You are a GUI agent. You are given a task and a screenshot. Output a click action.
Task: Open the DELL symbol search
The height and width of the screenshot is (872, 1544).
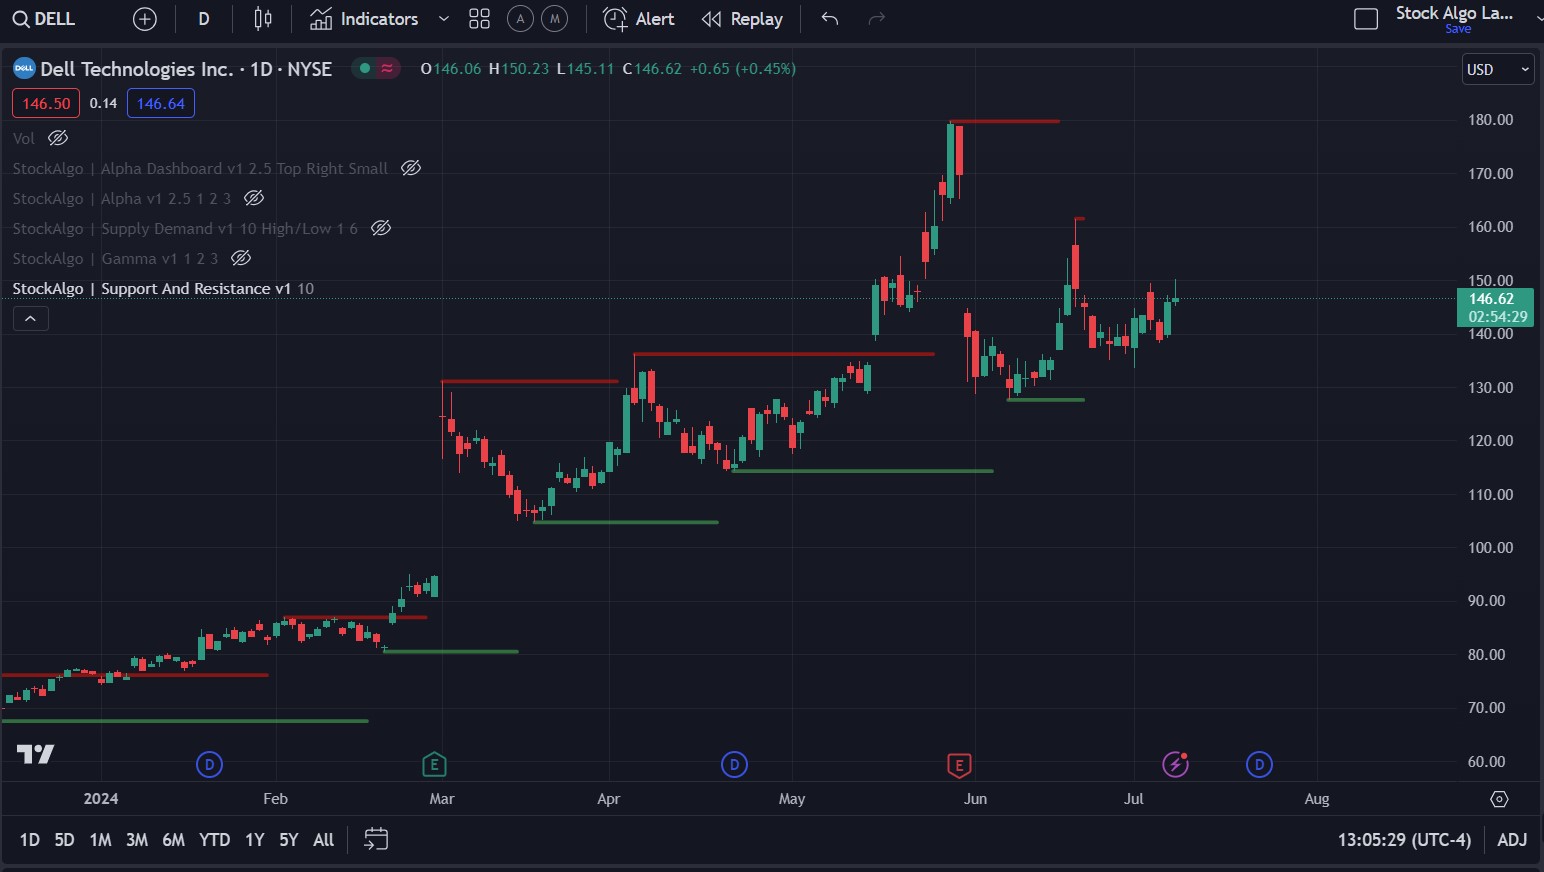tap(44, 19)
